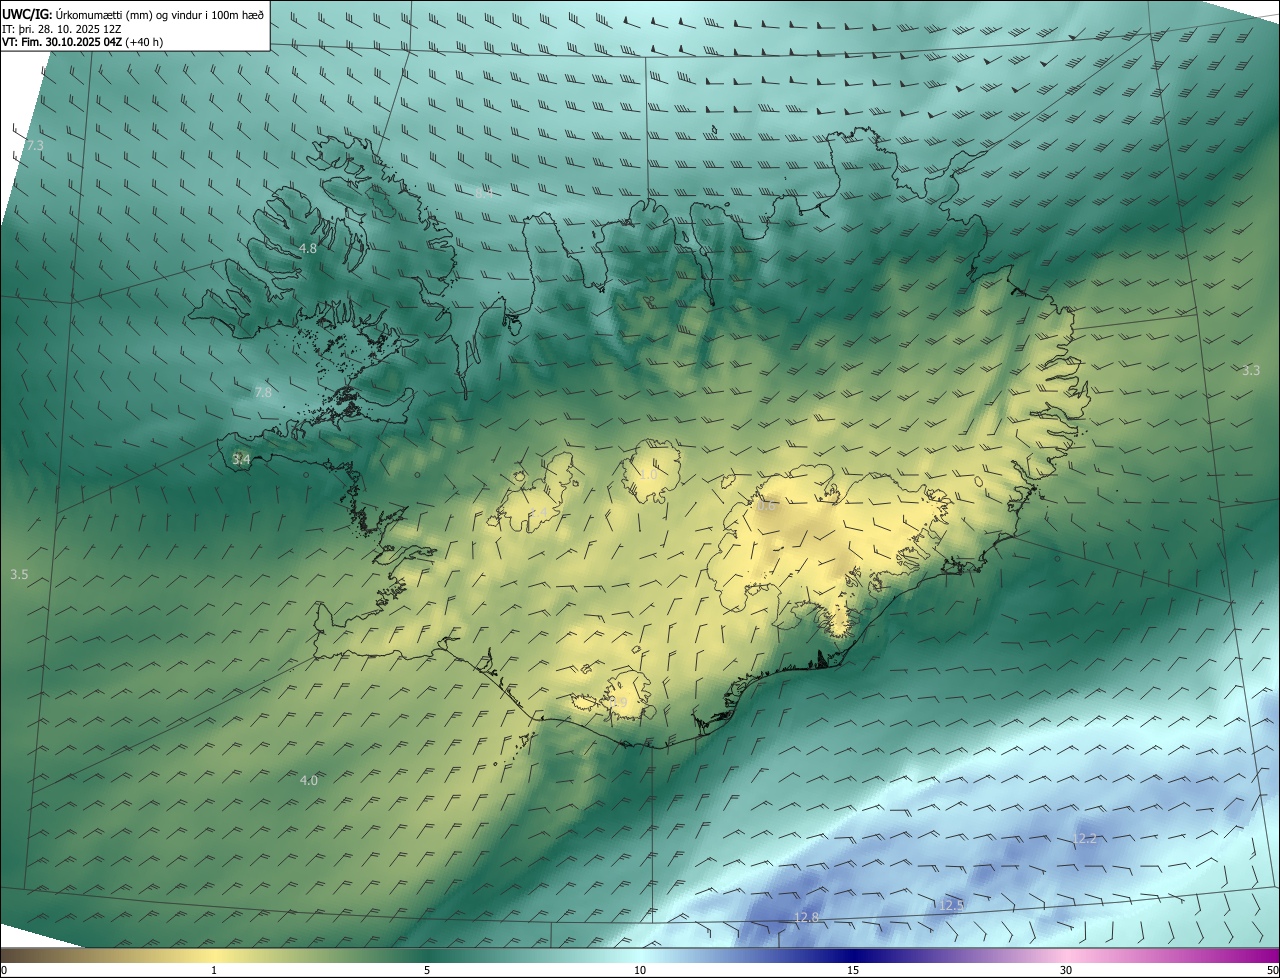Click the 0.9 value on Mýrdalsjökull
The height and width of the screenshot is (978, 1280).
618,703
